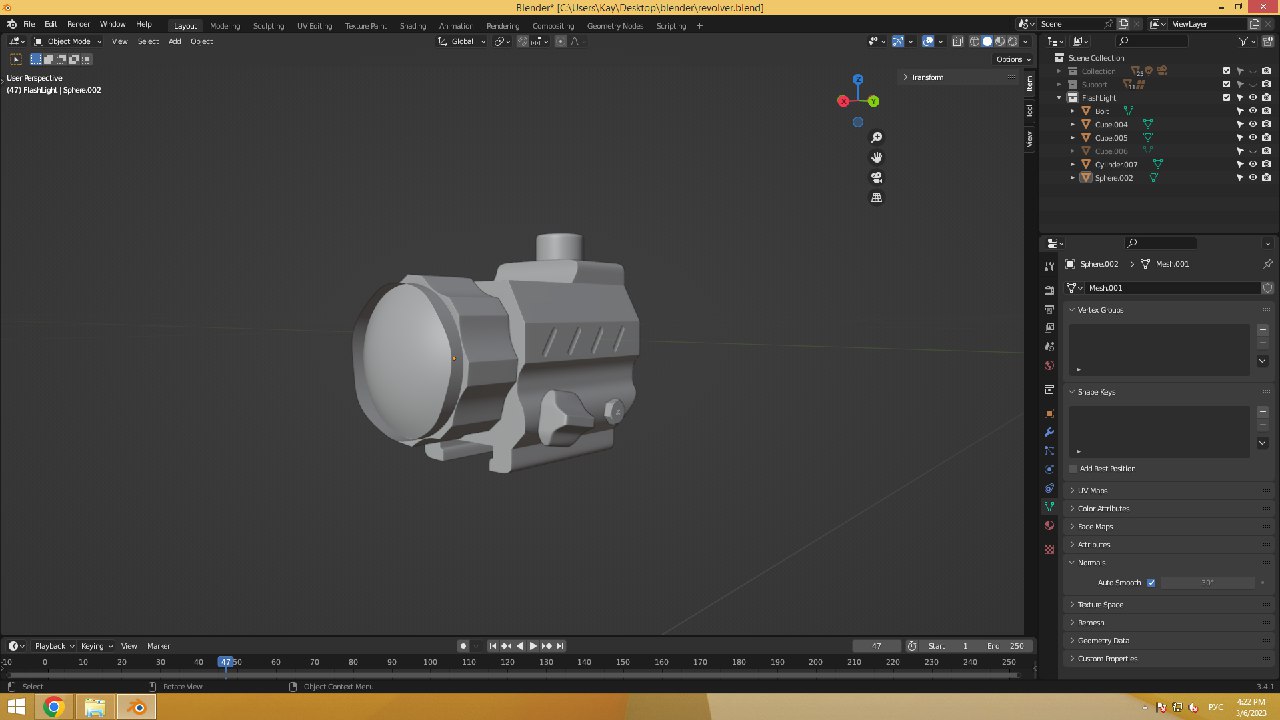Select wireframe viewport shading icon
1280x720 pixels.
pyautogui.click(x=974, y=41)
